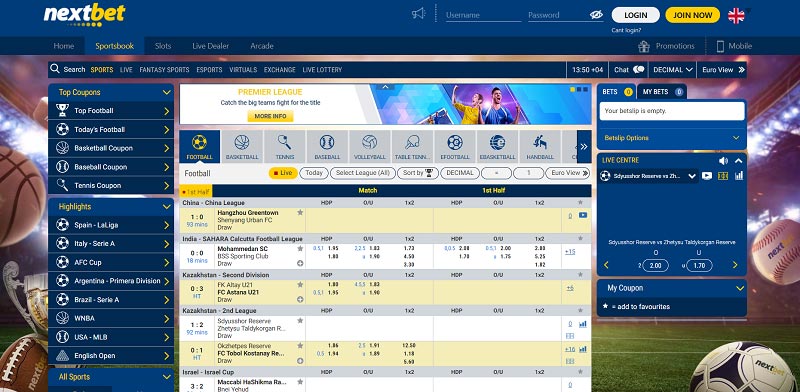This screenshot has width=800, height=392.
Task: Go to next Live Centre market arrow
Action: (735, 265)
